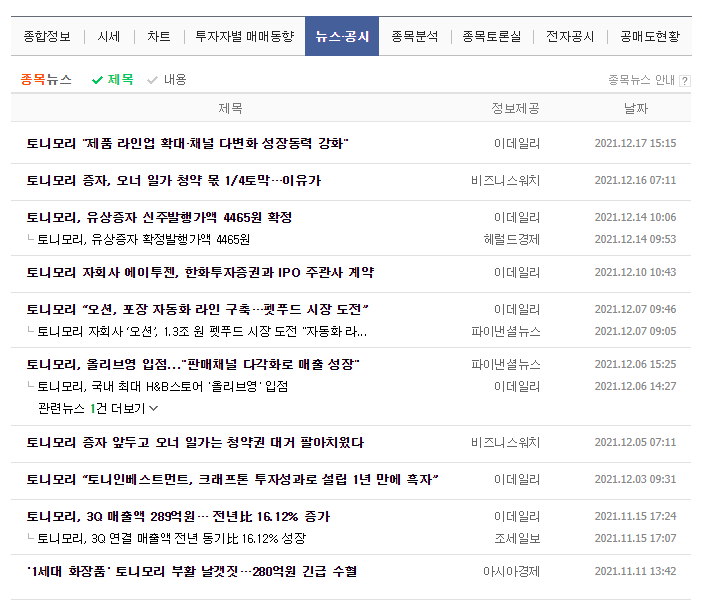The image size is (702, 609).
Task: Open article 3Q 매출액 289억원 전년比 16.12% 증가
Action: [x=178, y=517]
